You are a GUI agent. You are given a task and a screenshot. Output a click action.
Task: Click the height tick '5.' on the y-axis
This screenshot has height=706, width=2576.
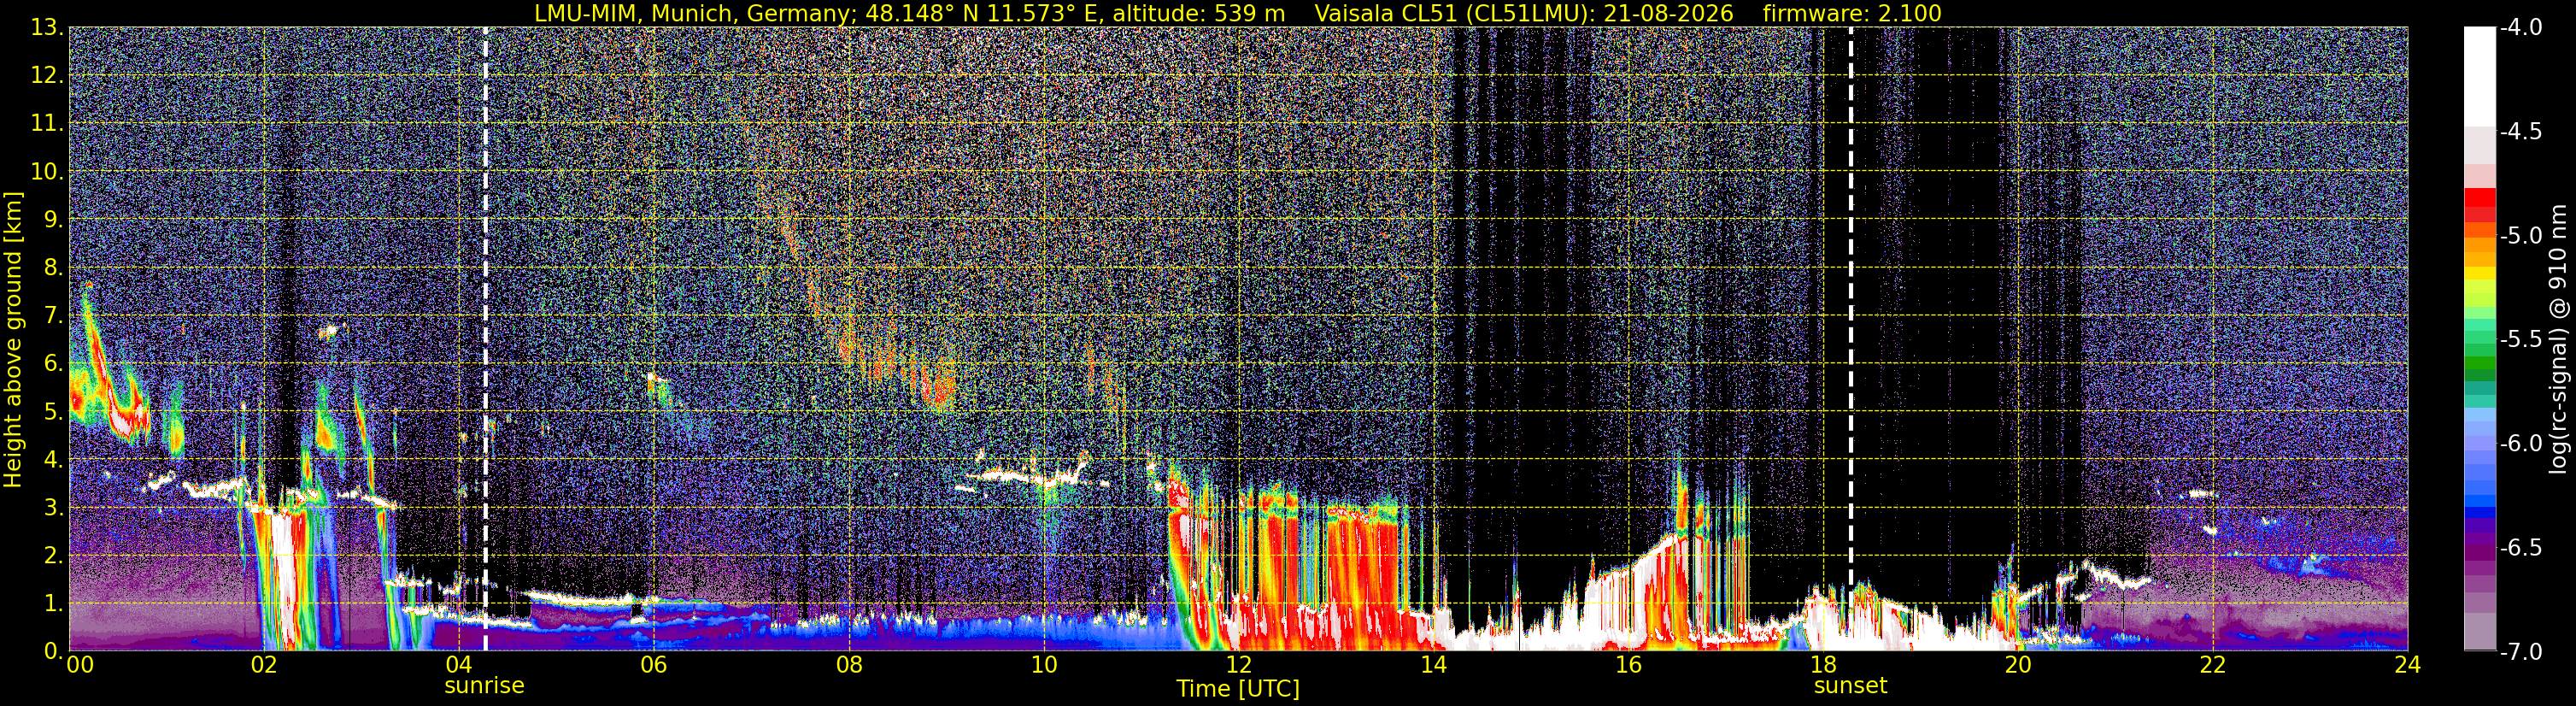tap(54, 412)
